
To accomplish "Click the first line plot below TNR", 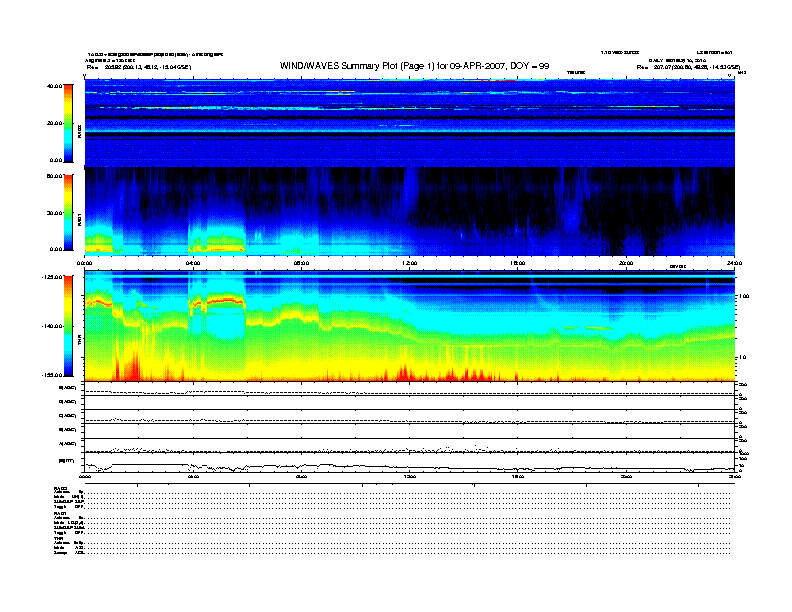I will [x=410, y=389].
